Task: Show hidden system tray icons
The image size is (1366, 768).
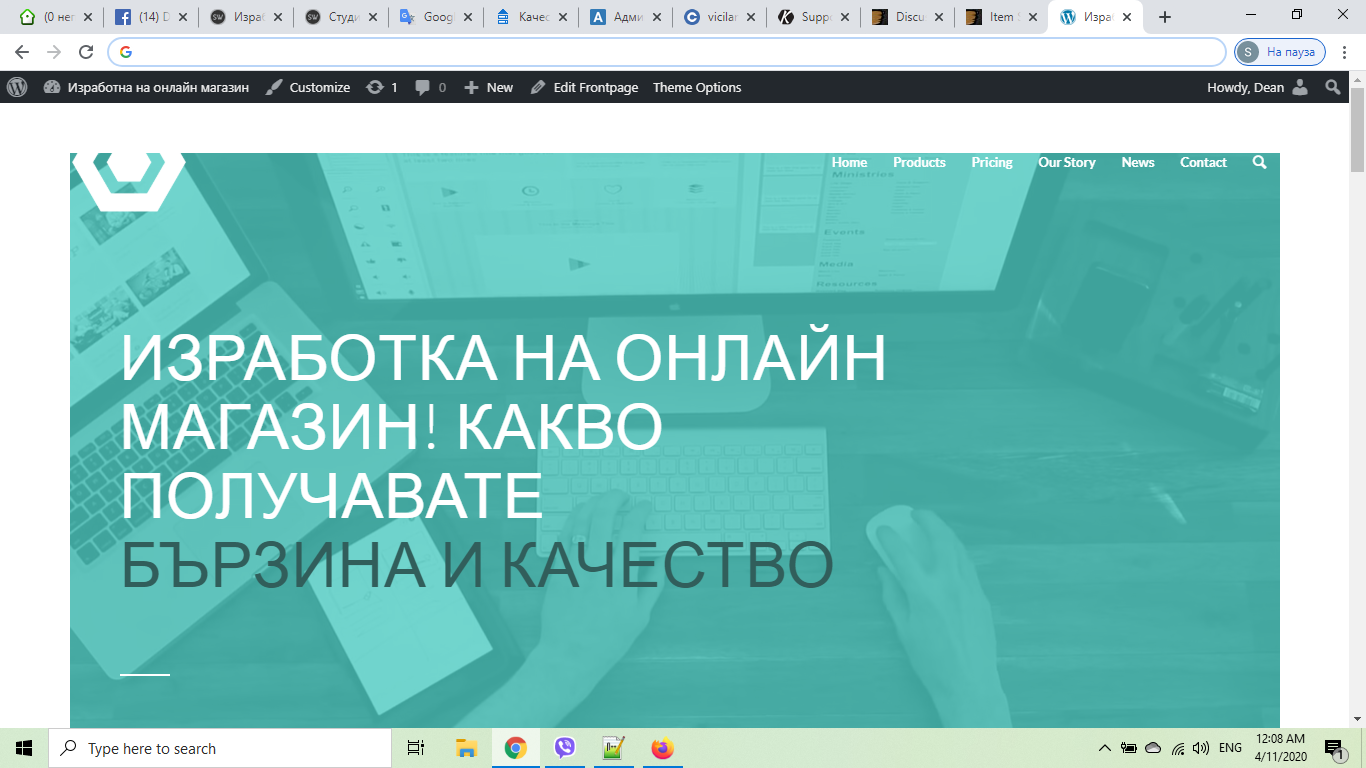Action: (1104, 748)
